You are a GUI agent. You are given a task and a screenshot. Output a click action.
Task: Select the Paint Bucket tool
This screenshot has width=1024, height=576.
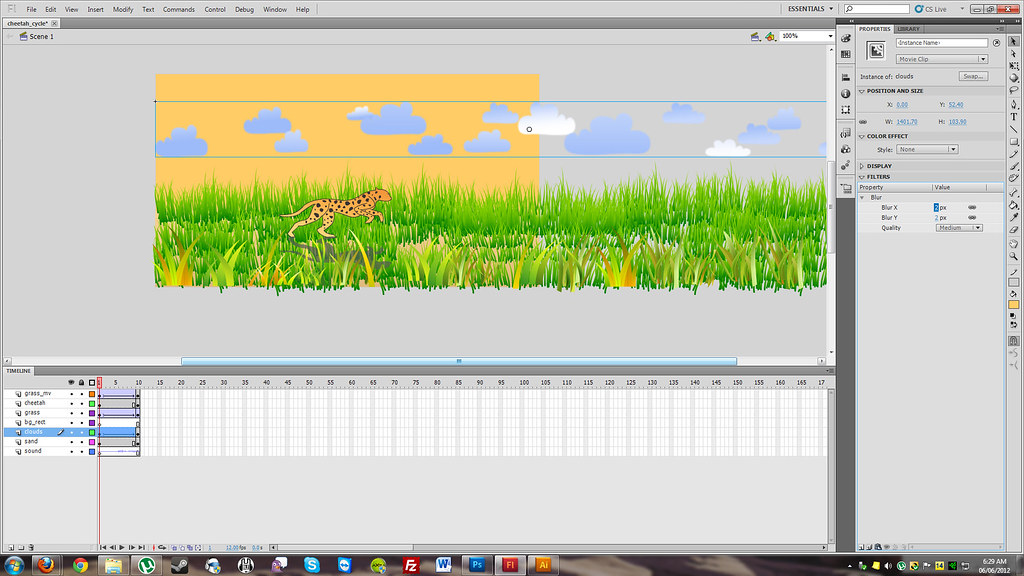1014,204
